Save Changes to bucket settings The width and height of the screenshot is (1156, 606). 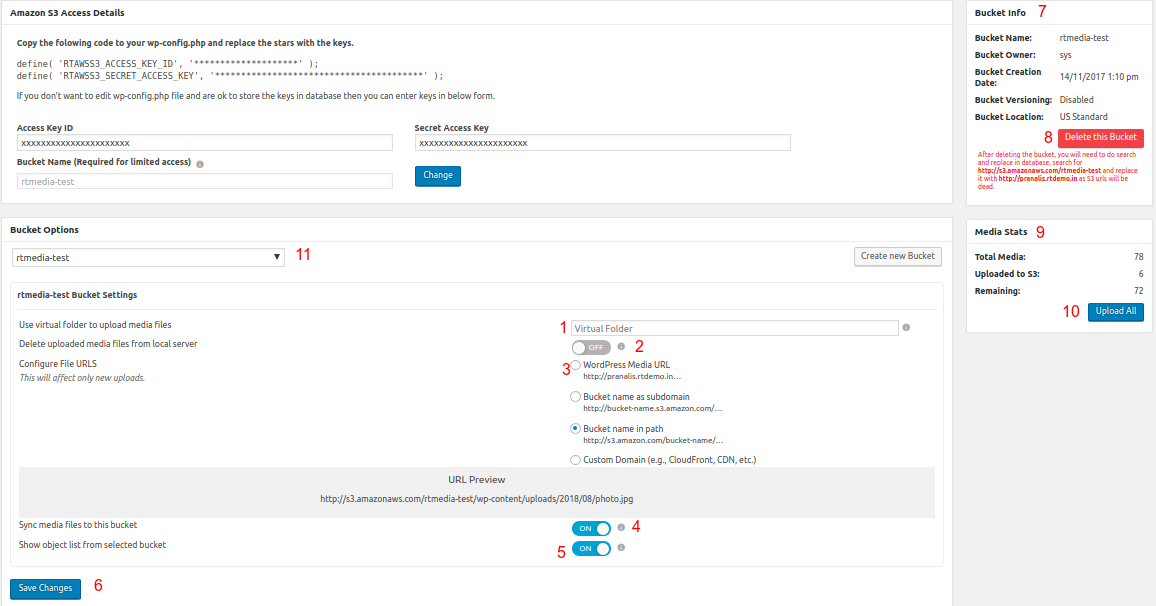[46, 588]
